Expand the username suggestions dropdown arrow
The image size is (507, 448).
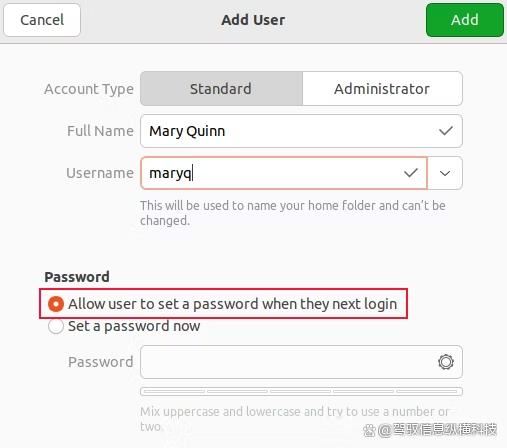click(445, 173)
